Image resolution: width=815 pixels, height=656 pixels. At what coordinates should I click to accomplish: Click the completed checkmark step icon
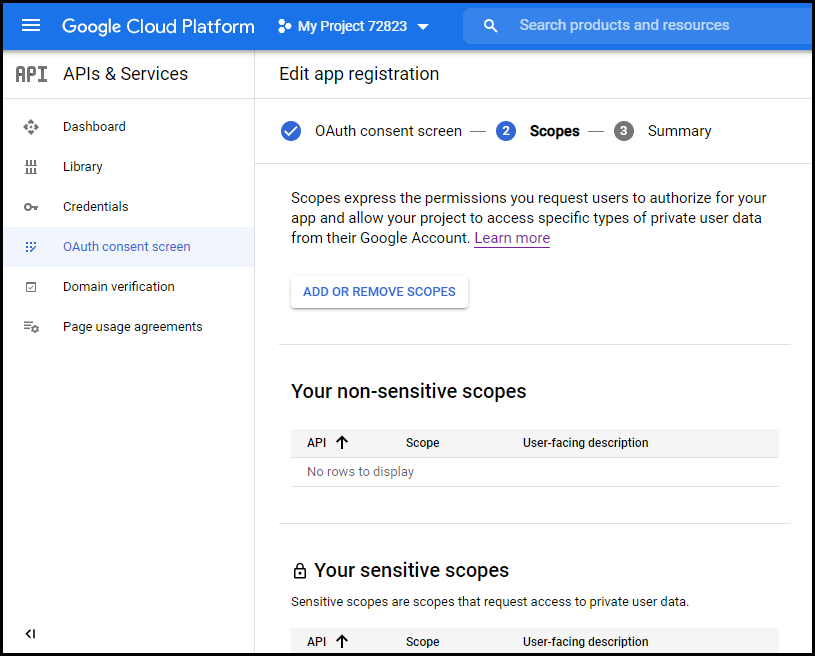click(291, 131)
